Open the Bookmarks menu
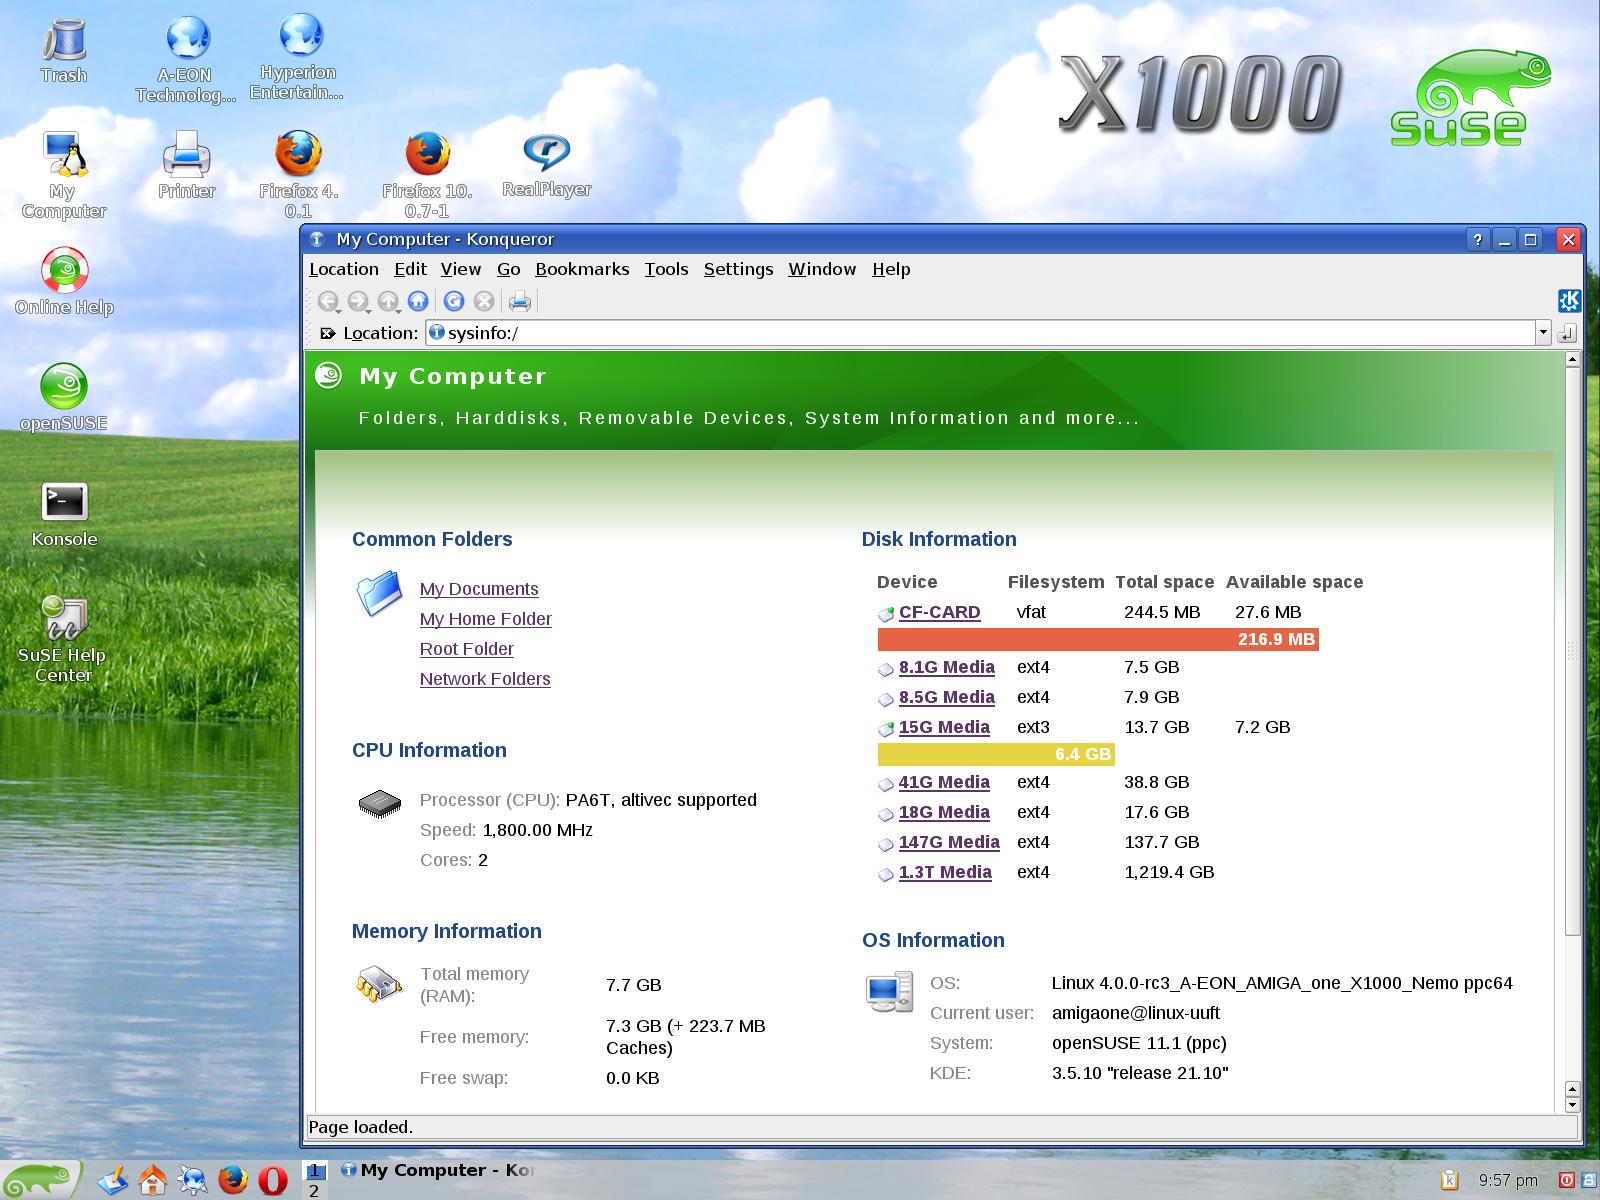This screenshot has width=1600, height=1200. (582, 269)
